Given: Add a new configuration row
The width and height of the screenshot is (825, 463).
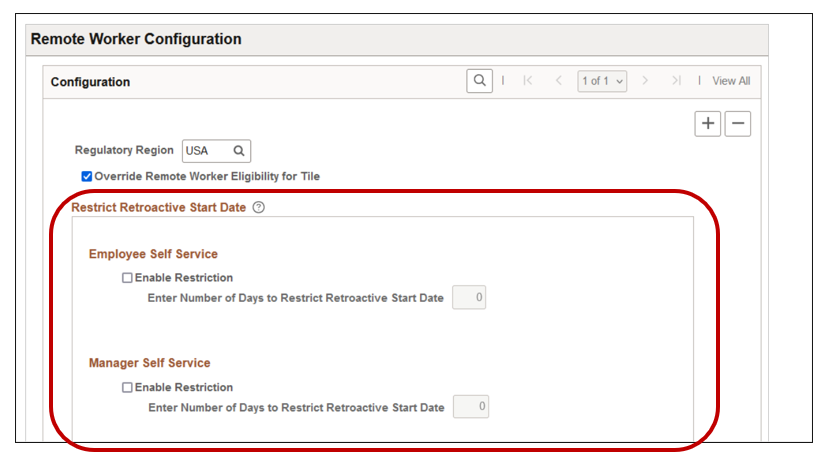Looking at the screenshot, I should (708, 123).
